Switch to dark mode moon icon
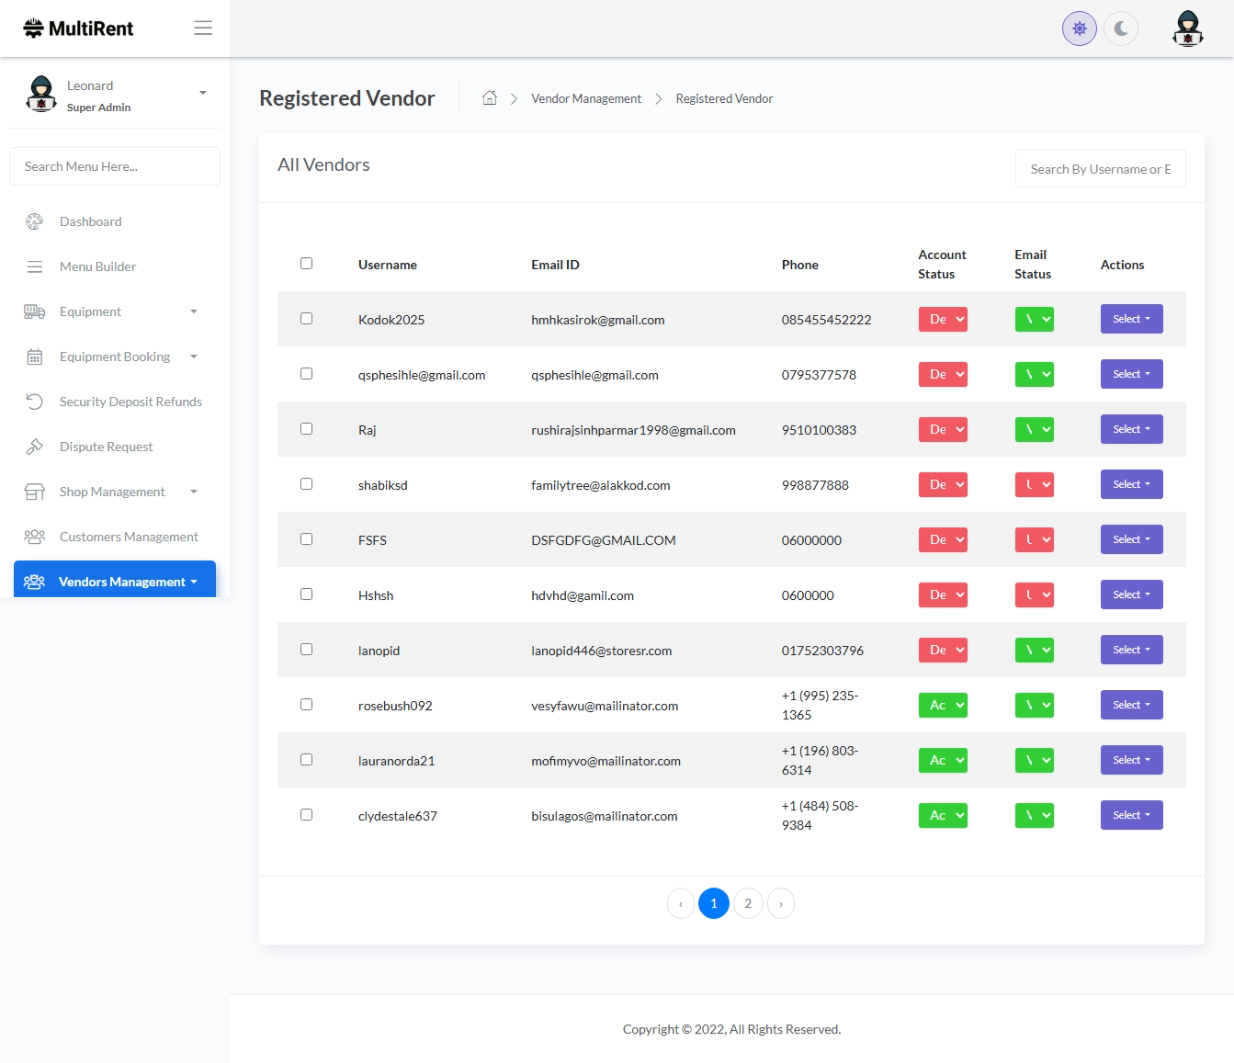1234x1063 pixels. (x=1121, y=29)
